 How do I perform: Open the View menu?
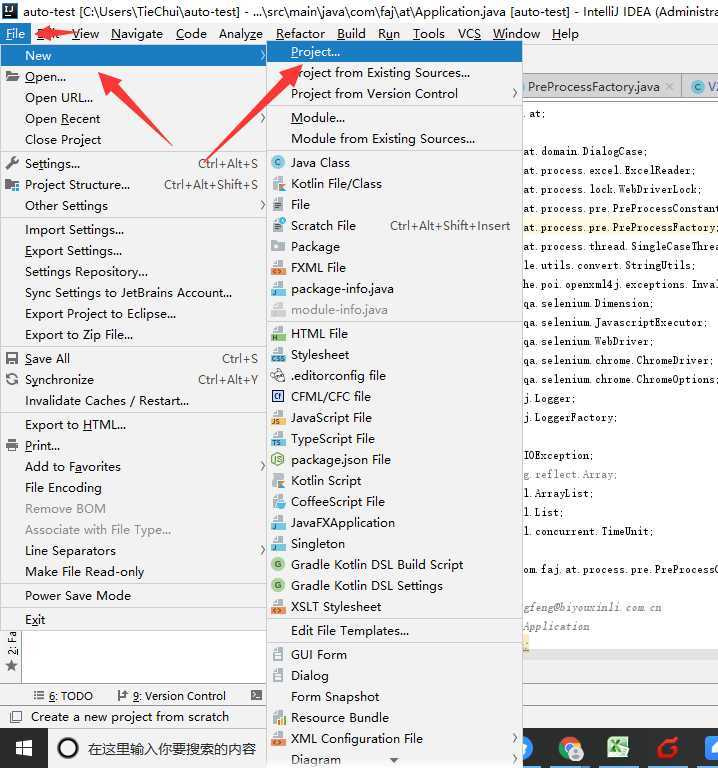tap(86, 34)
